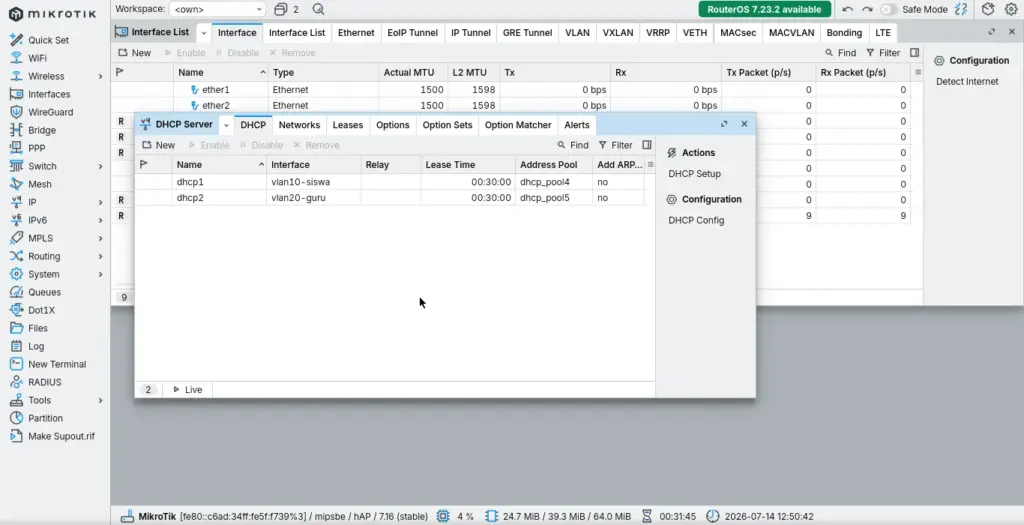1024x525 pixels.
Task: Expand the Switch submenu
Action: tap(101, 167)
